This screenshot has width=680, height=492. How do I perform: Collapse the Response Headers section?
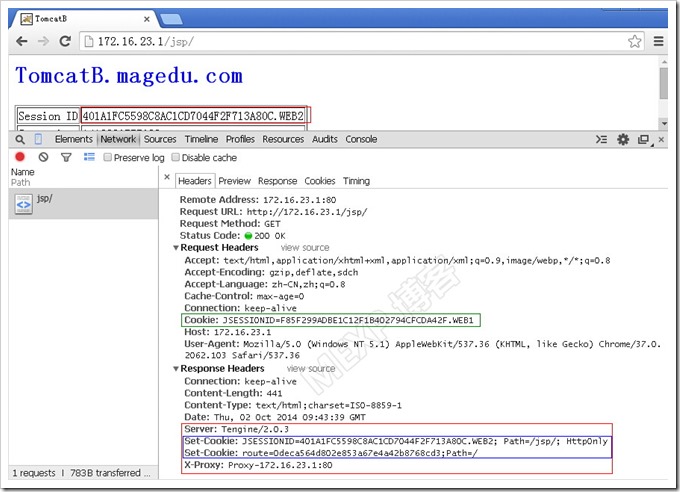(x=176, y=369)
